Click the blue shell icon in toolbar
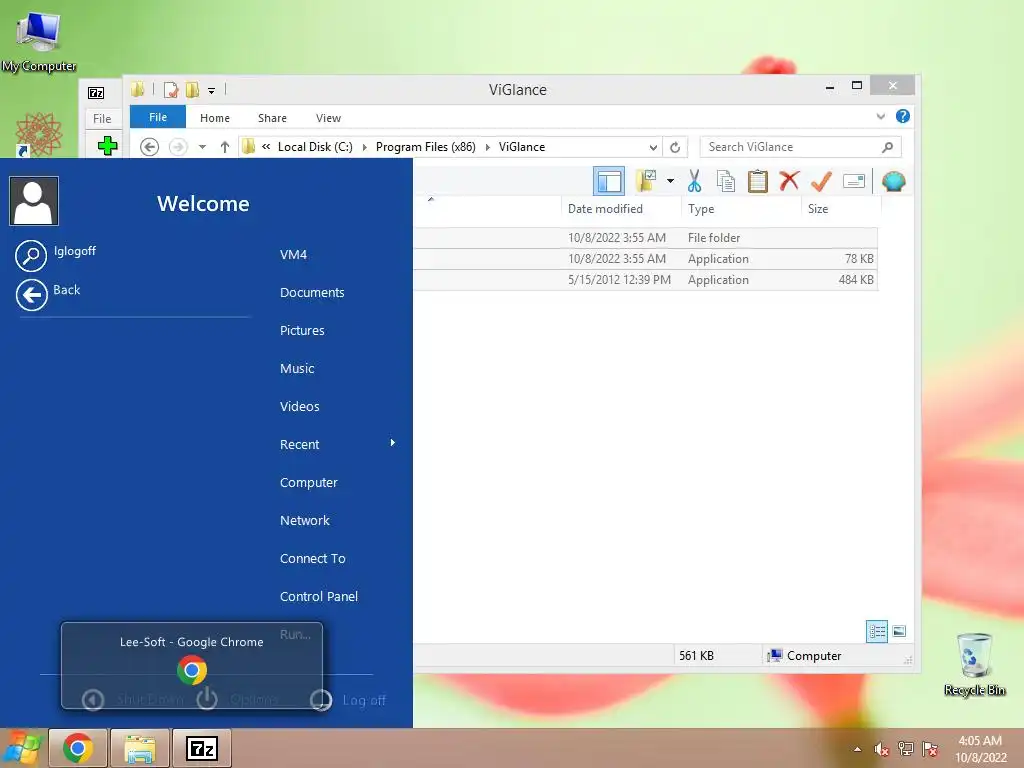Screen dimensions: 1024x768 tap(893, 181)
